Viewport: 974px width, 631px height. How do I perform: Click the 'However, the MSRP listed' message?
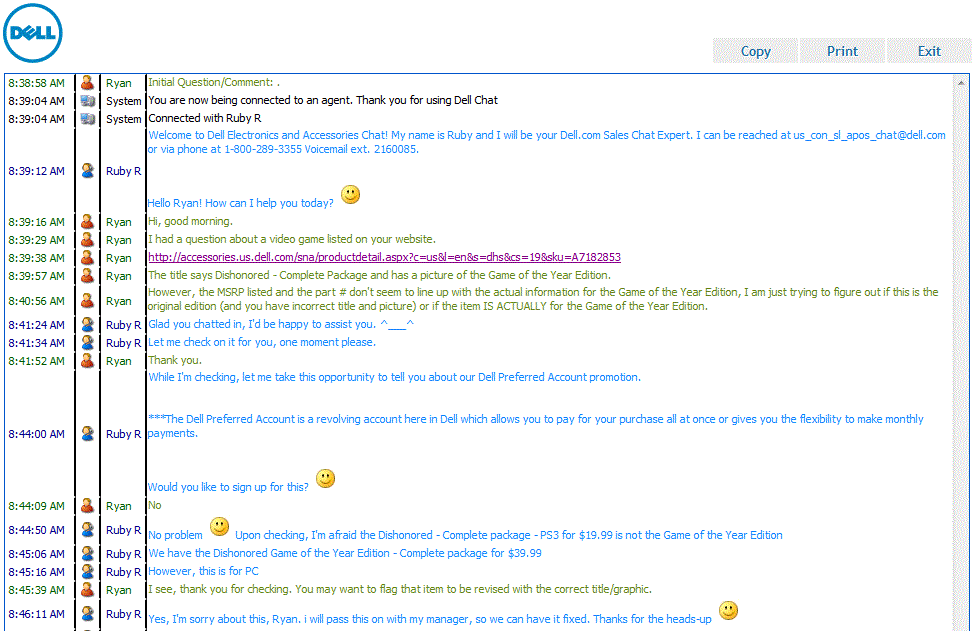coord(543,299)
